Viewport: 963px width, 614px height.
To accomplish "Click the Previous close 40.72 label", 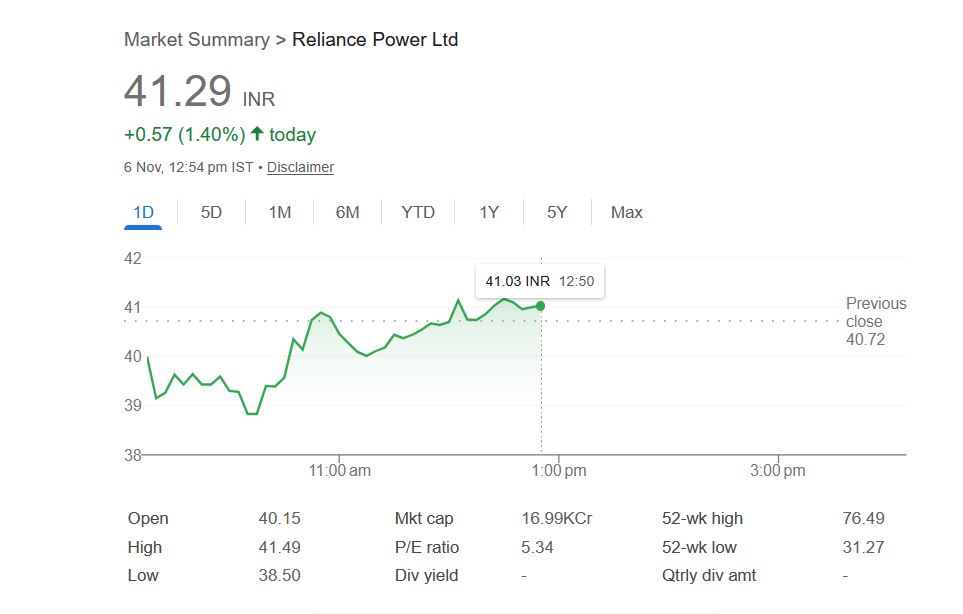I will point(875,321).
